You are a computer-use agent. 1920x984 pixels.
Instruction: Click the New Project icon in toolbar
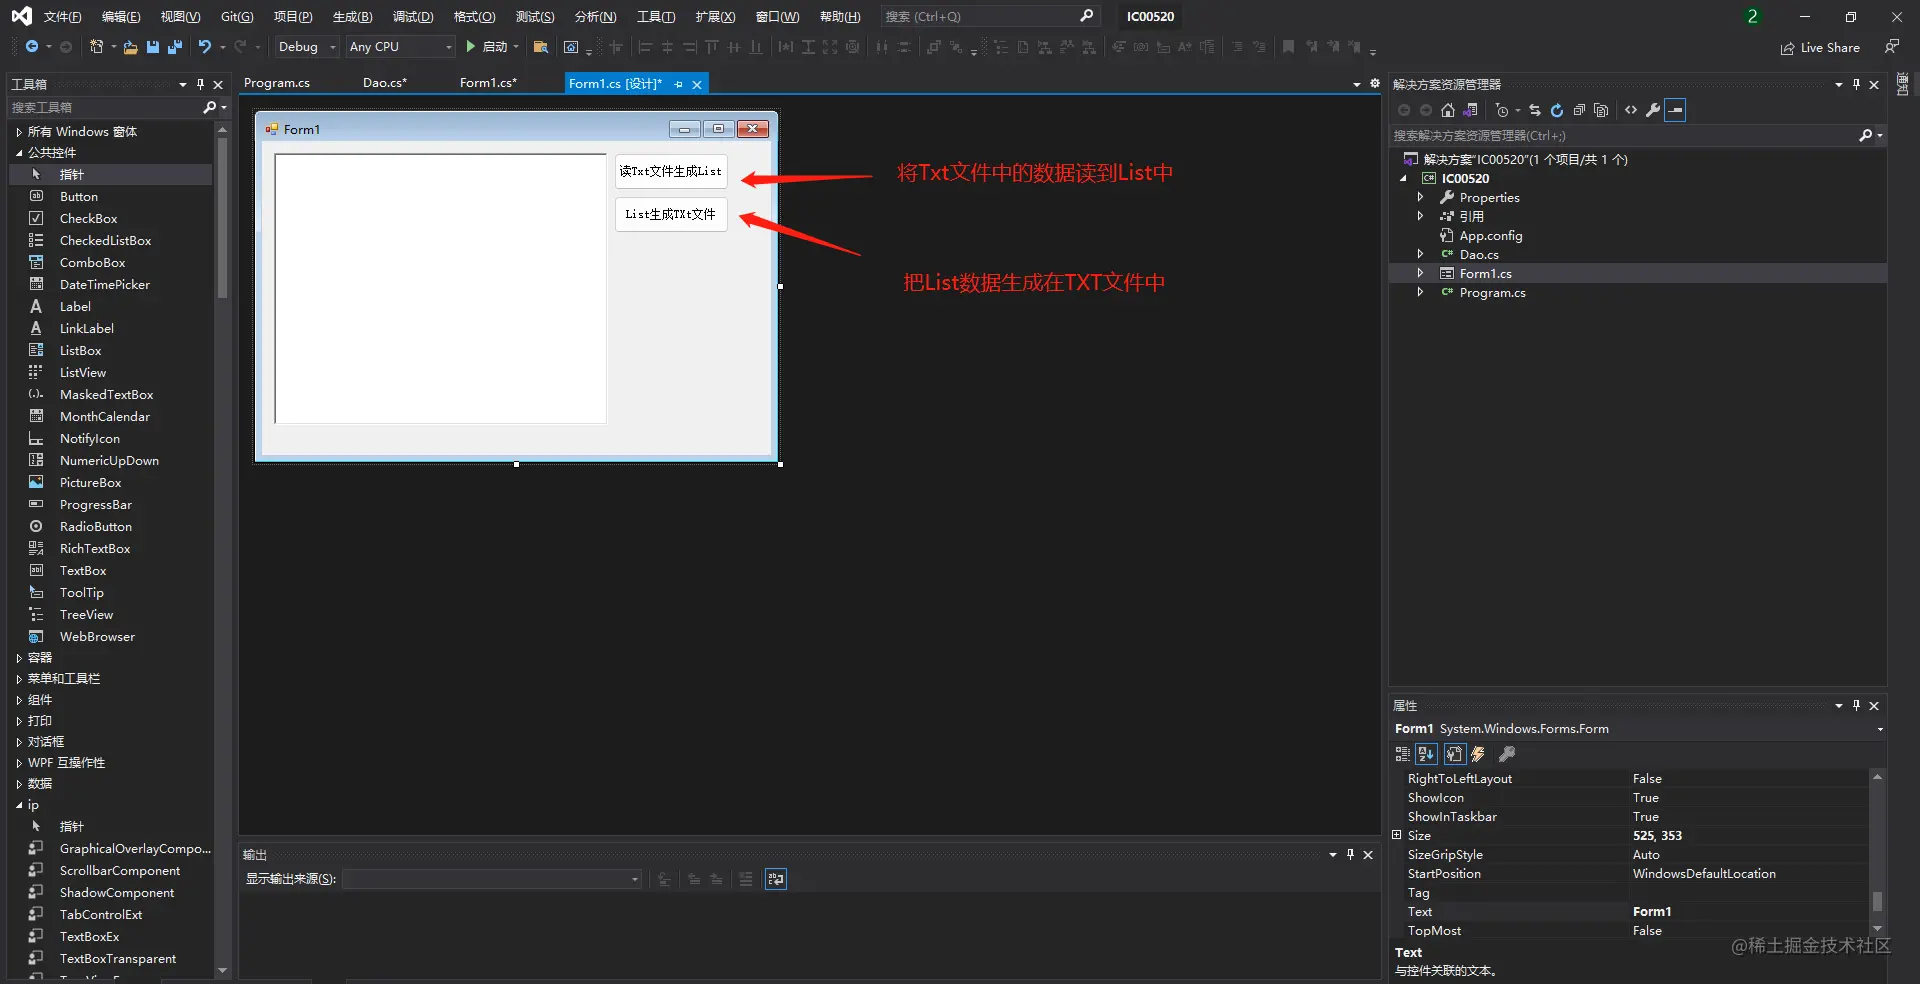(x=97, y=47)
